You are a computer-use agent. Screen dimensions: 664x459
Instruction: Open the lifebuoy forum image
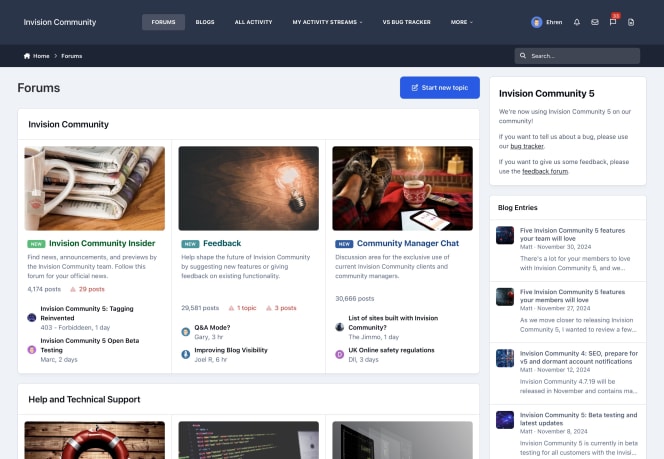coord(95,440)
